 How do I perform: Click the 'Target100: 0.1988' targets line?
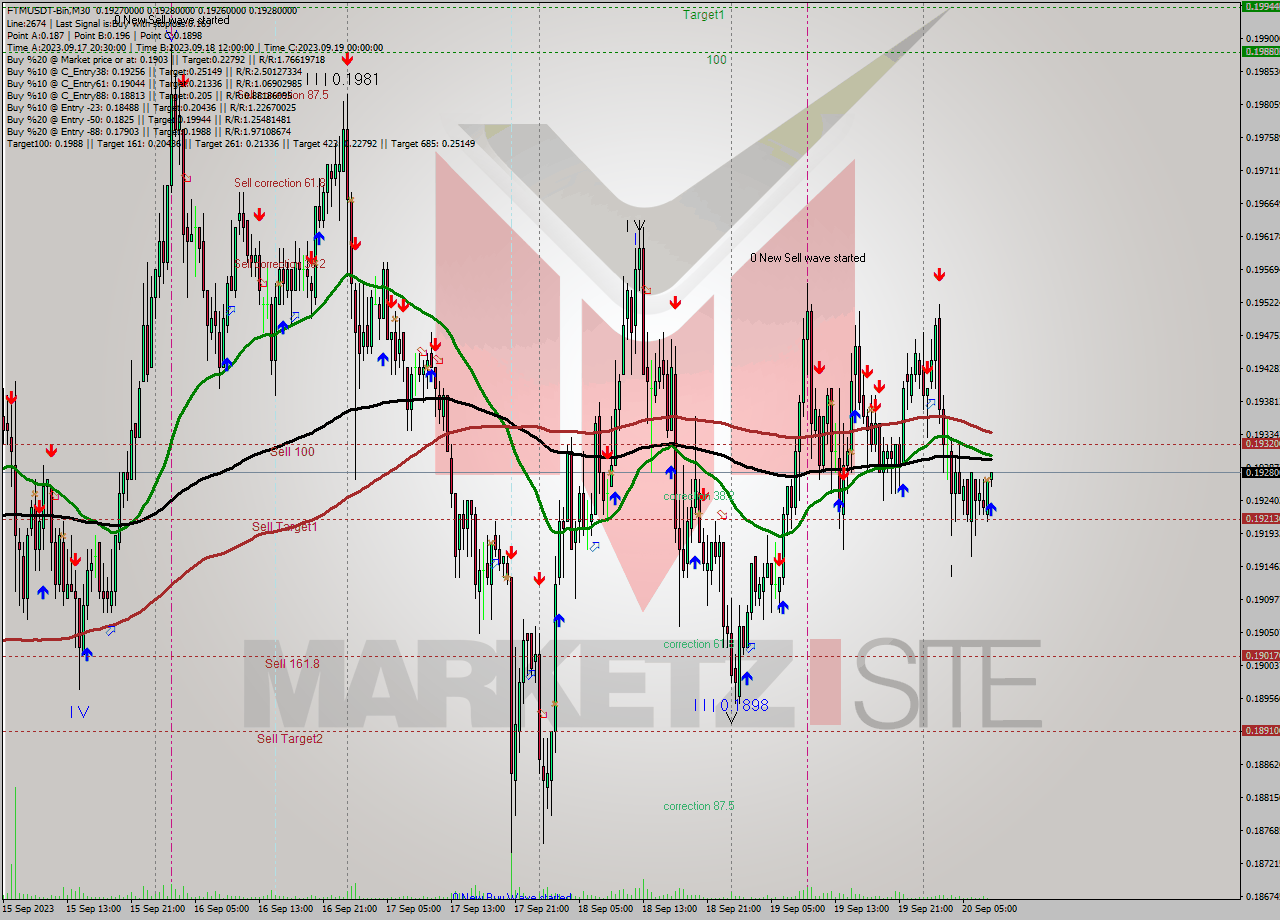click(x=241, y=144)
